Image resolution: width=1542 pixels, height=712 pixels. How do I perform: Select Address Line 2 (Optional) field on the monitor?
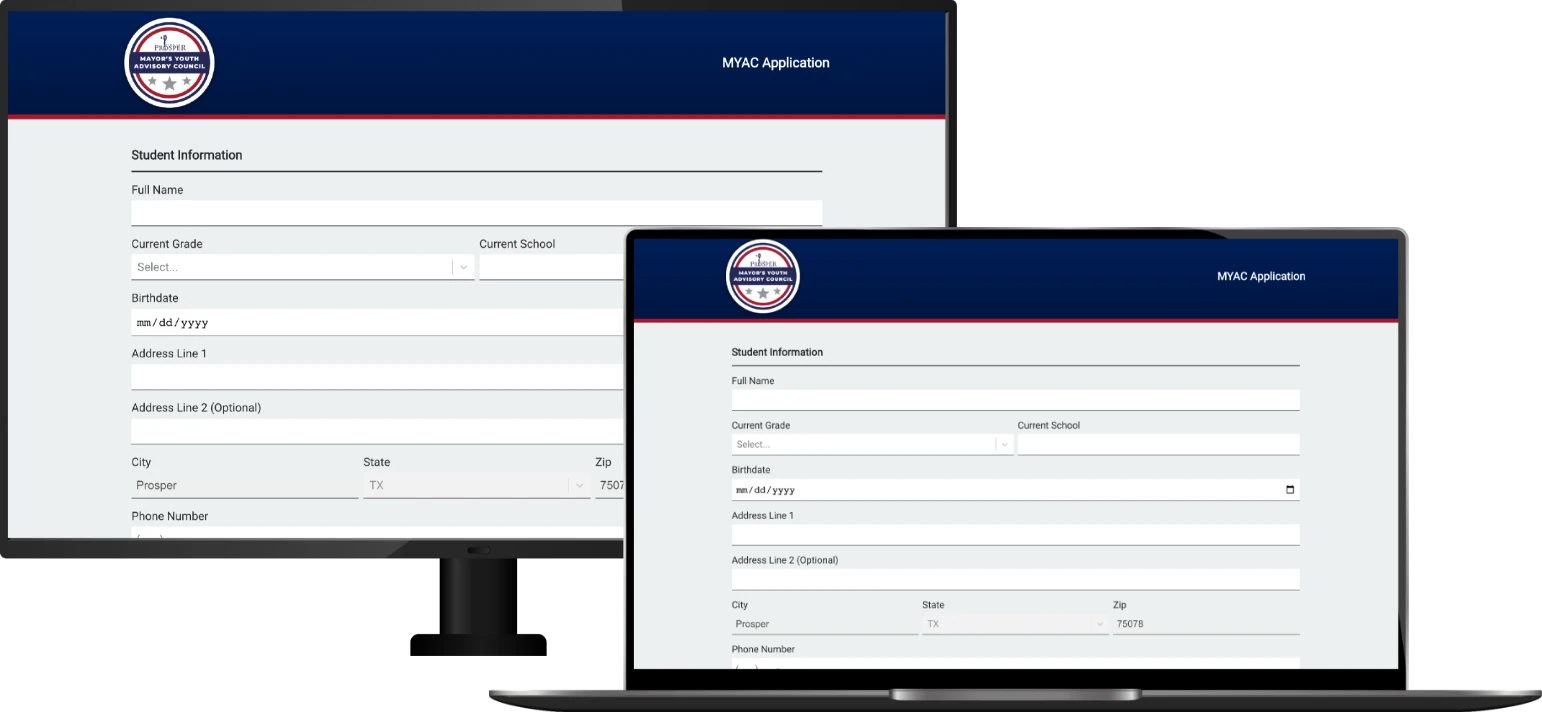coord(375,431)
